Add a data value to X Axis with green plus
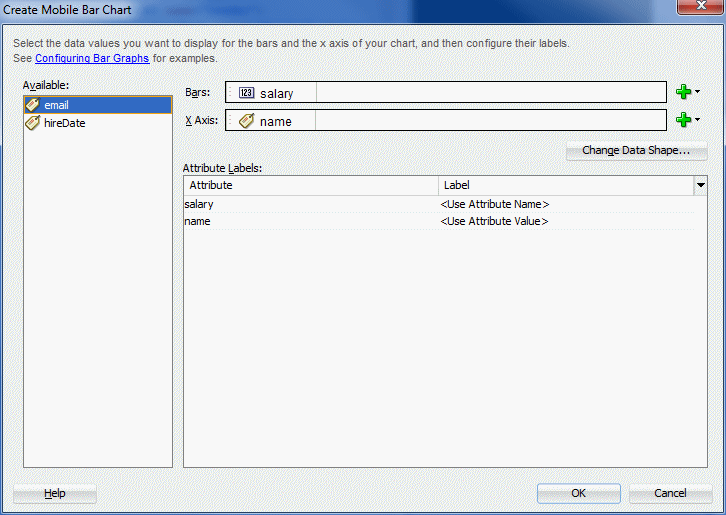Viewport: 726px width, 515px height. pyautogui.click(x=683, y=119)
